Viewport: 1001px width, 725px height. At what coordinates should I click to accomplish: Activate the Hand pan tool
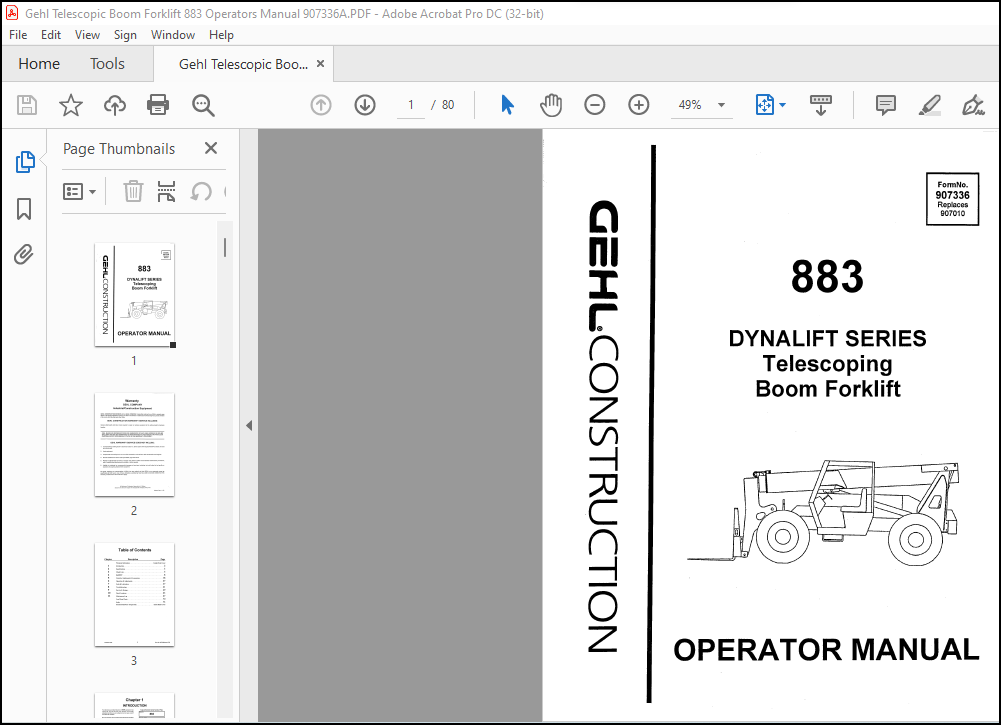(550, 105)
